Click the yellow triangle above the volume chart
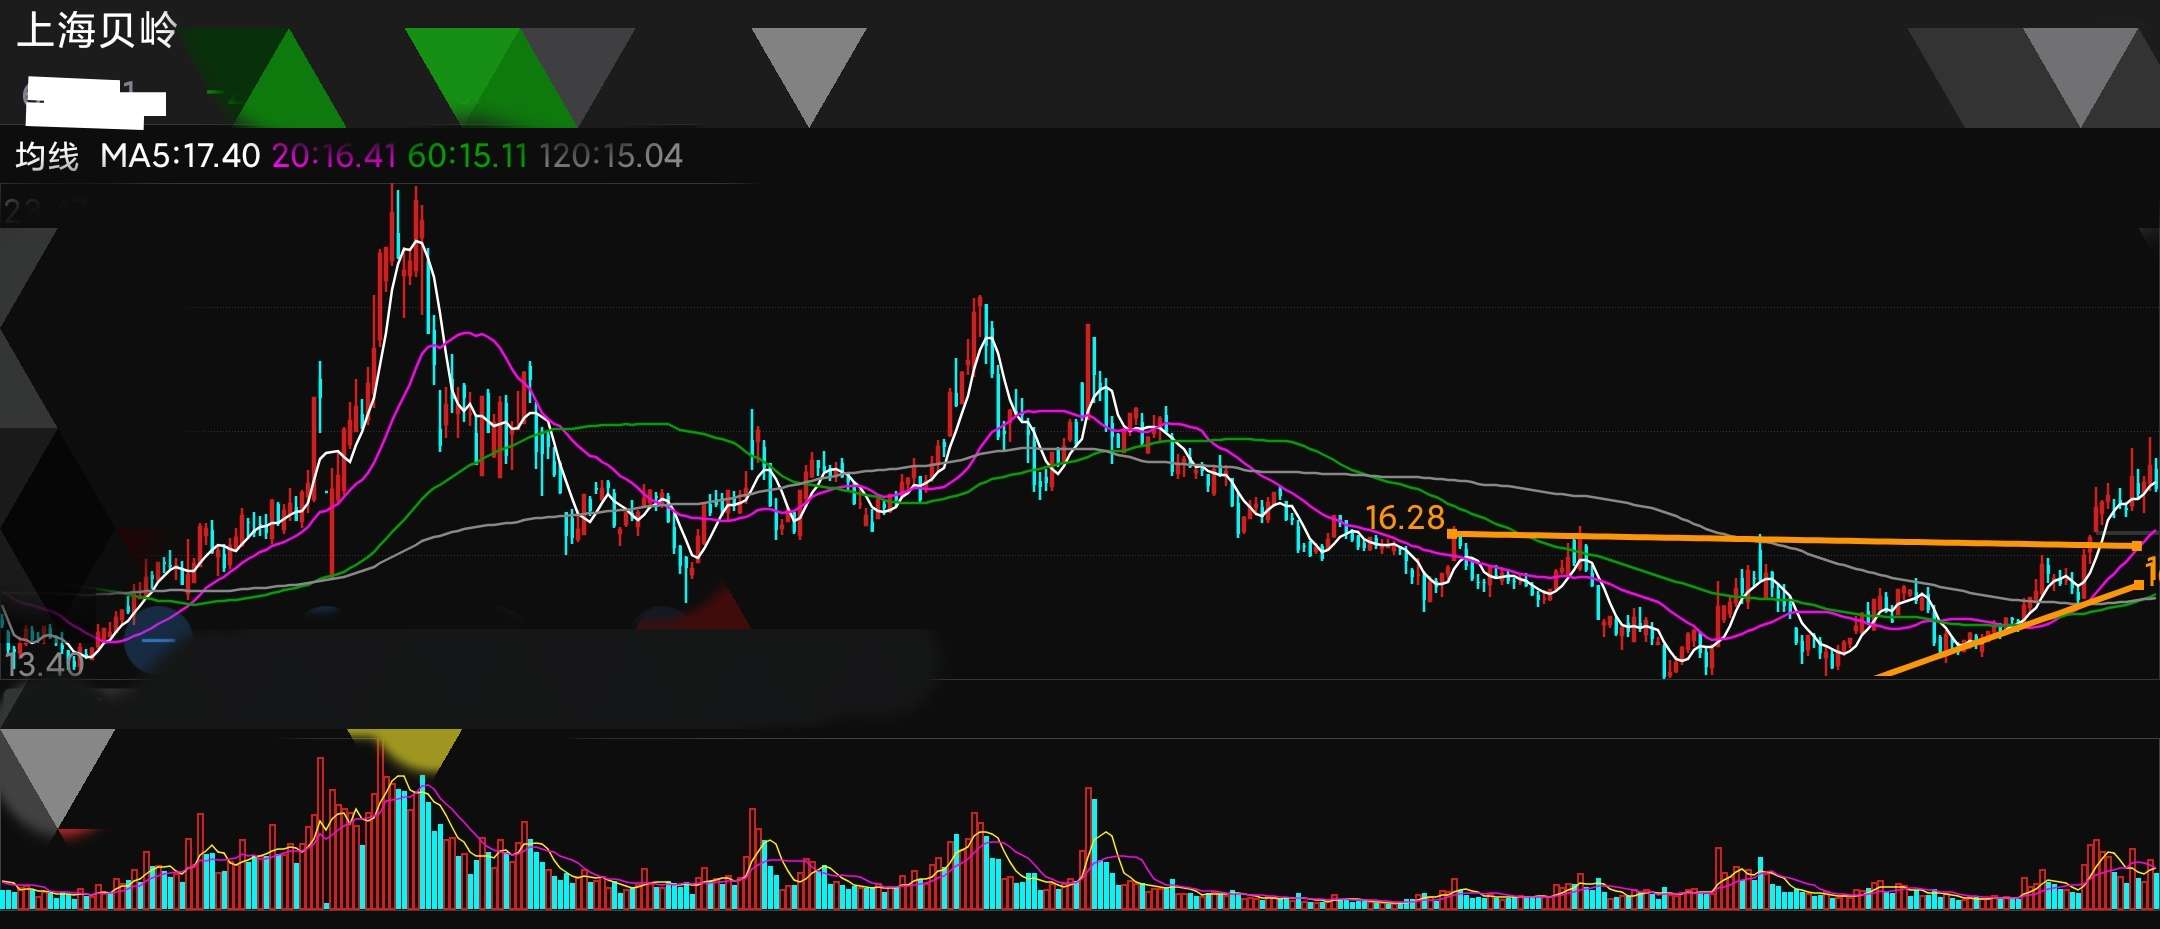The width and height of the screenshot is (2160, 929). pos(404,750)
